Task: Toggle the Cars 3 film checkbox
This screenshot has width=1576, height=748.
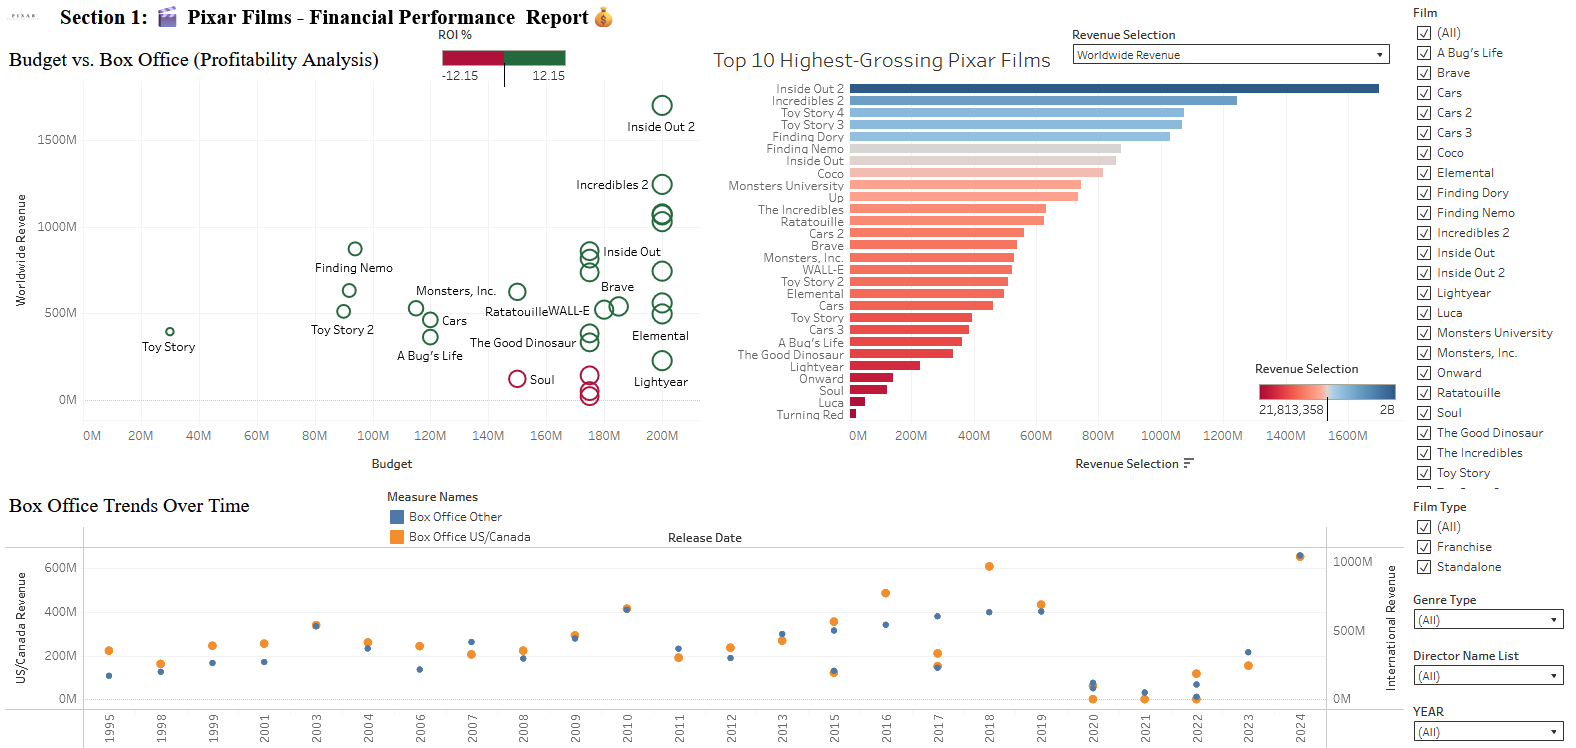Action: [x=1424, y=133]
